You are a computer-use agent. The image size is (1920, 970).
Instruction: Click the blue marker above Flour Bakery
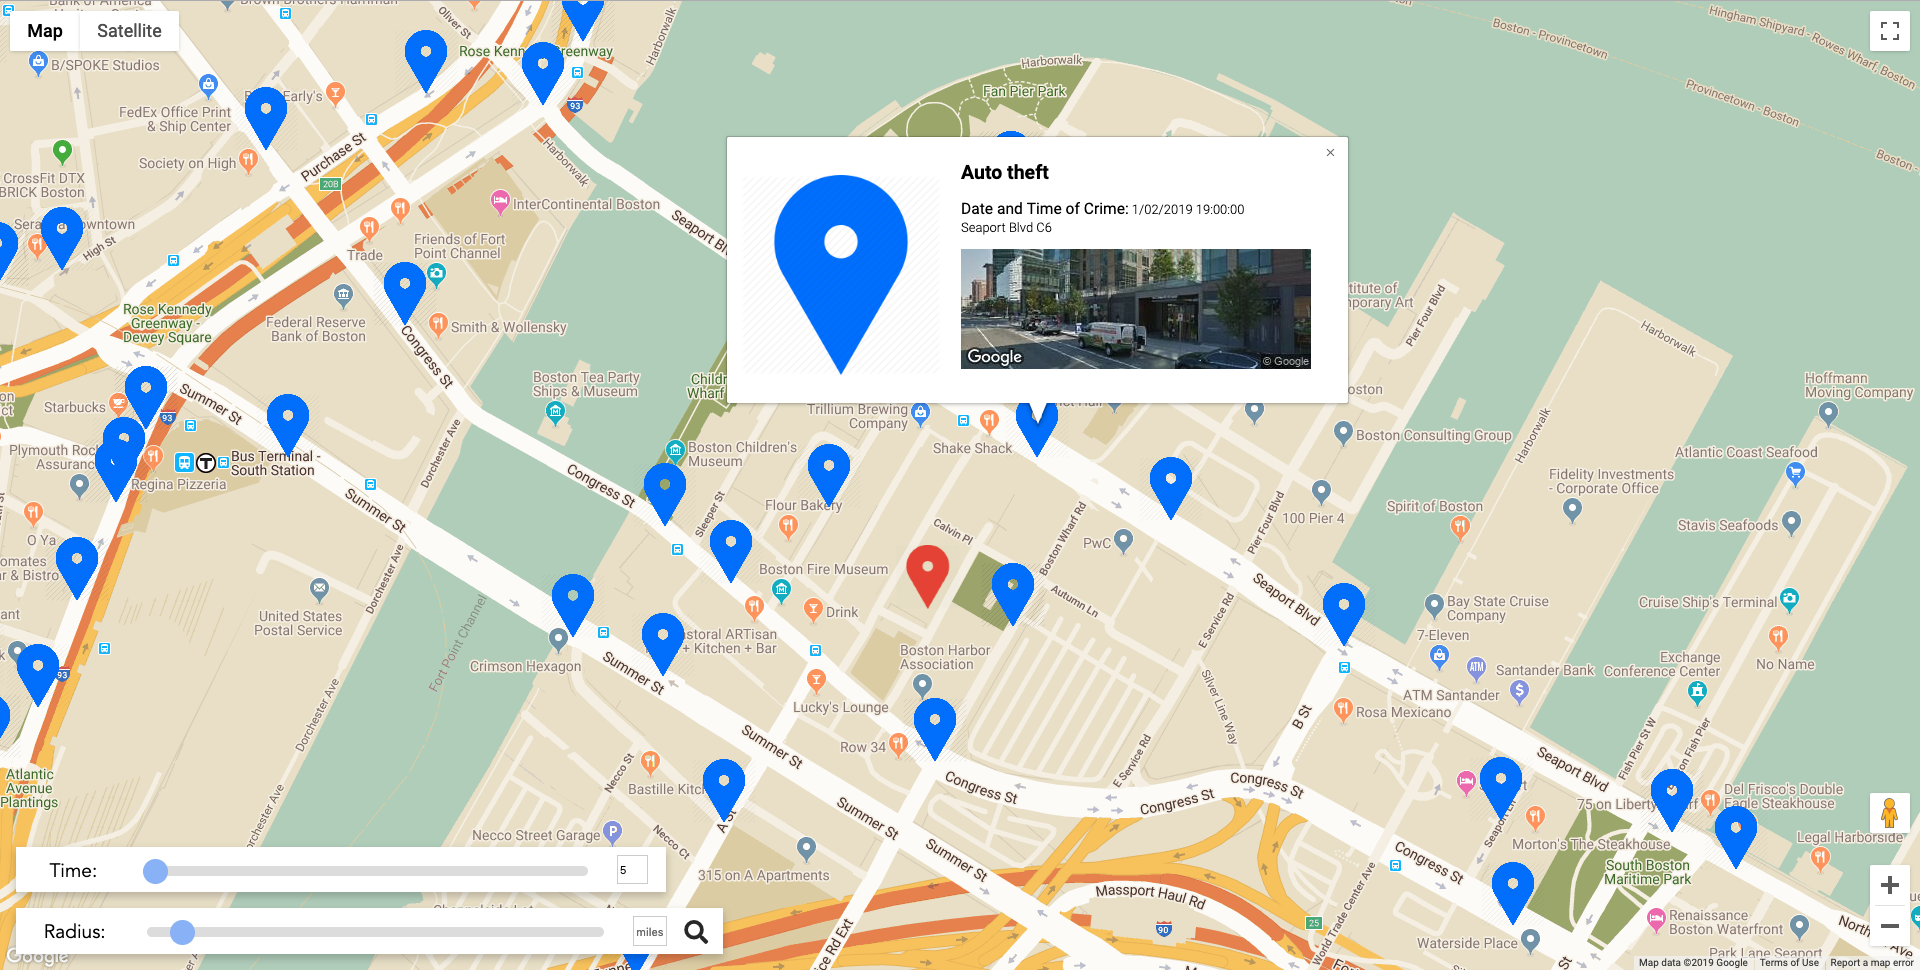(x=829, y=474)
